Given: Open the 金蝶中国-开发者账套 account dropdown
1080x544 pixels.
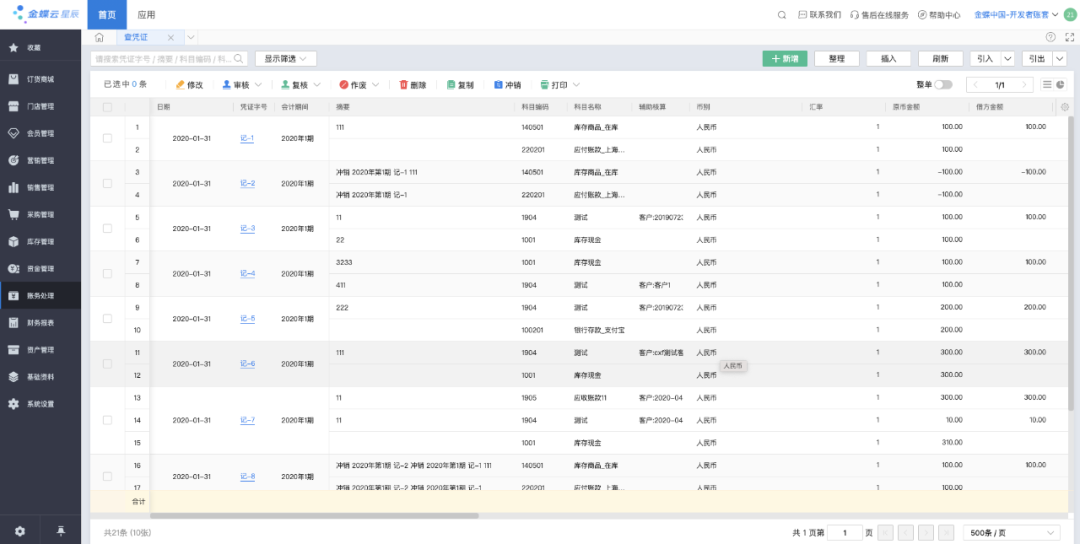Looking at the screenshot, I should (1016, 14).
